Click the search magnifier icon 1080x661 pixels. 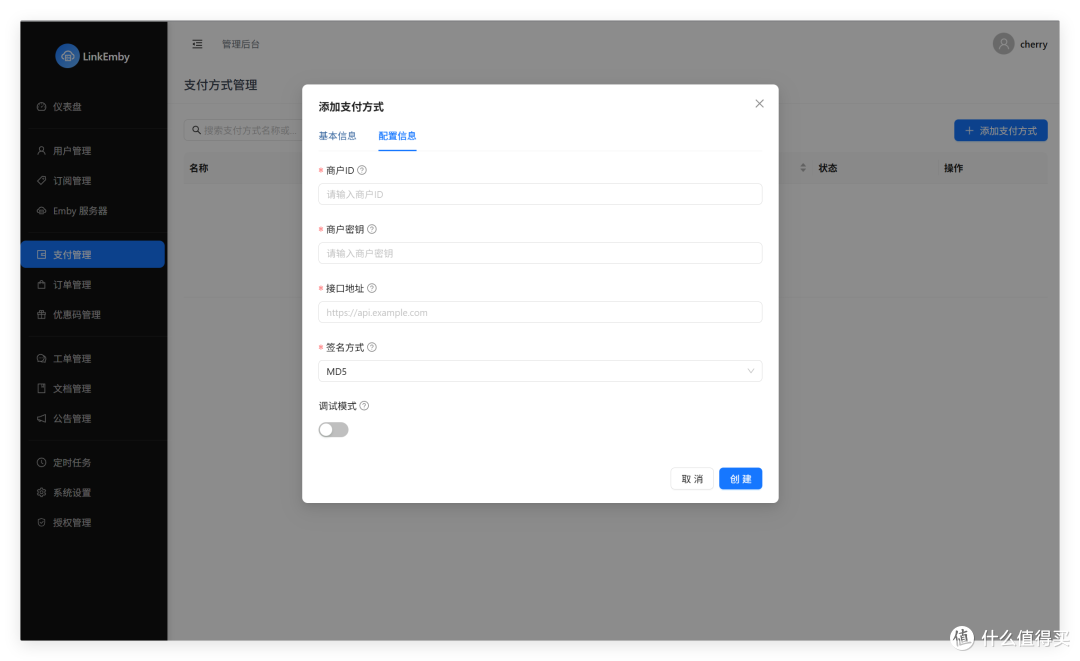(x=196, y=130)
